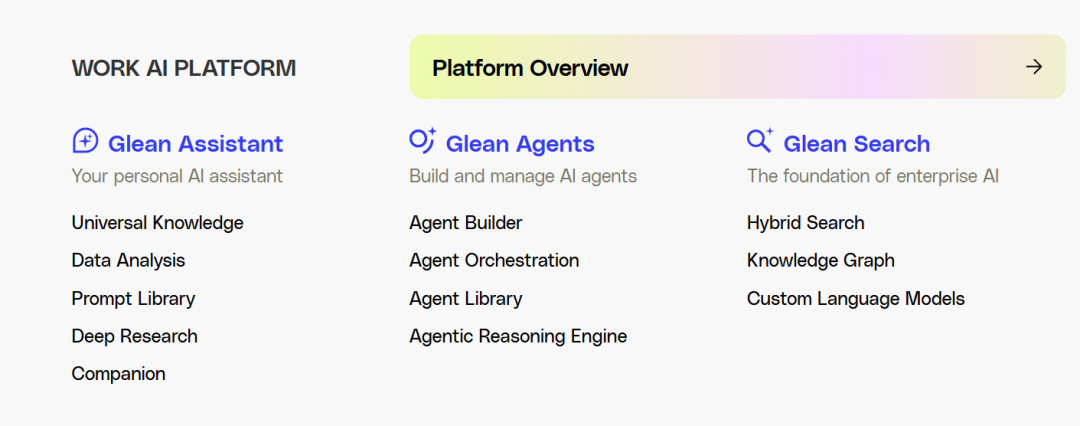The width and height of the screenshot is (1080, 426).
Task: Open Prompt Library
Action: tap(133, 298)
